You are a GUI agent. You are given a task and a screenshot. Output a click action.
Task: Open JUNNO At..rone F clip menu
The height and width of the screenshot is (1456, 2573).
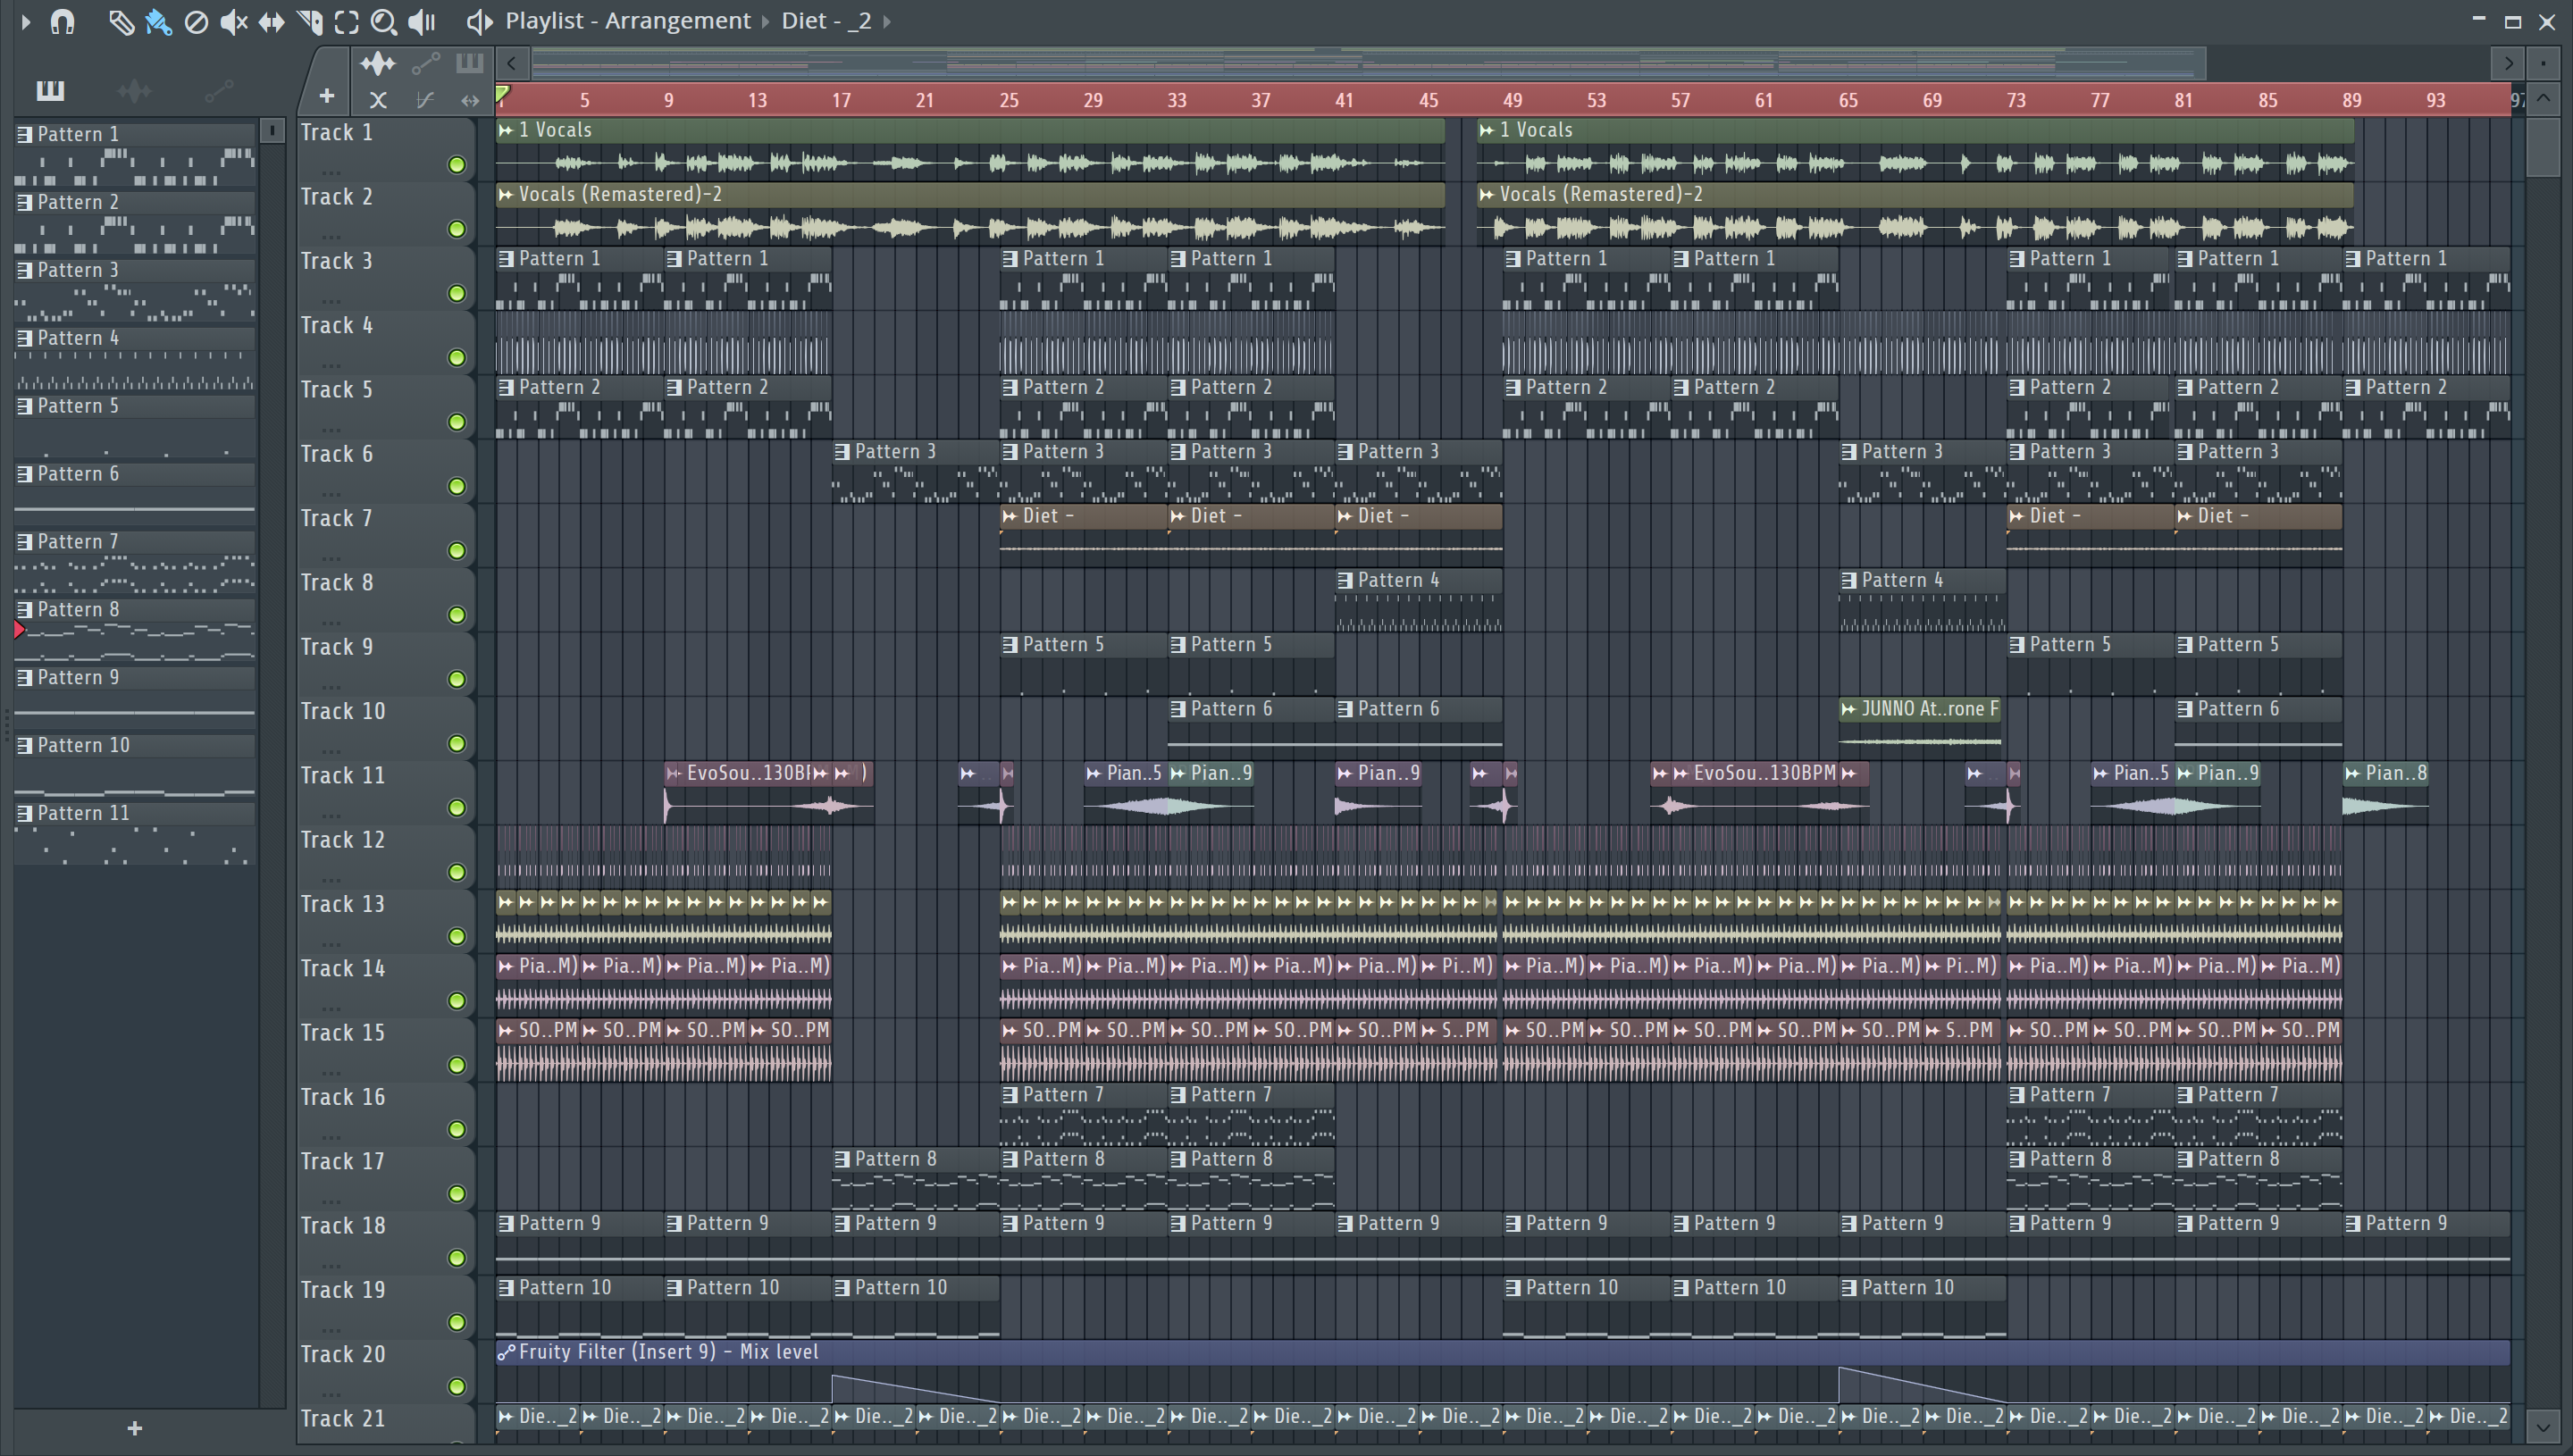click(x=1848, y=709)
